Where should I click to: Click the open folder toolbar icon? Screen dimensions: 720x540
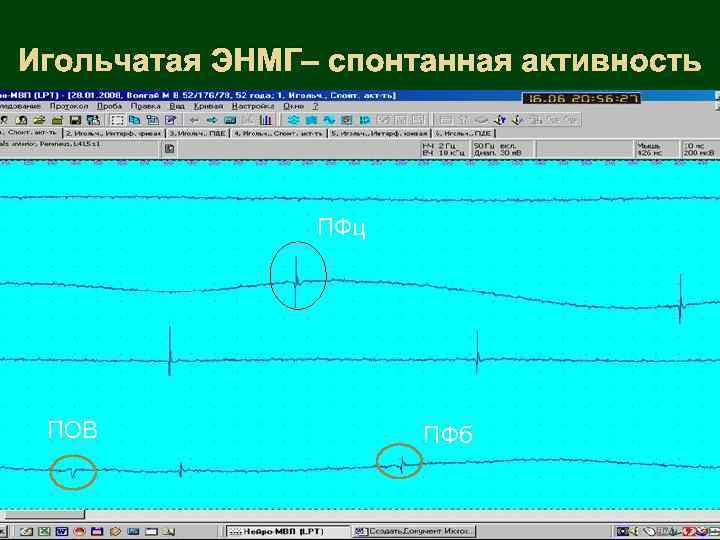tap(39, 120)
